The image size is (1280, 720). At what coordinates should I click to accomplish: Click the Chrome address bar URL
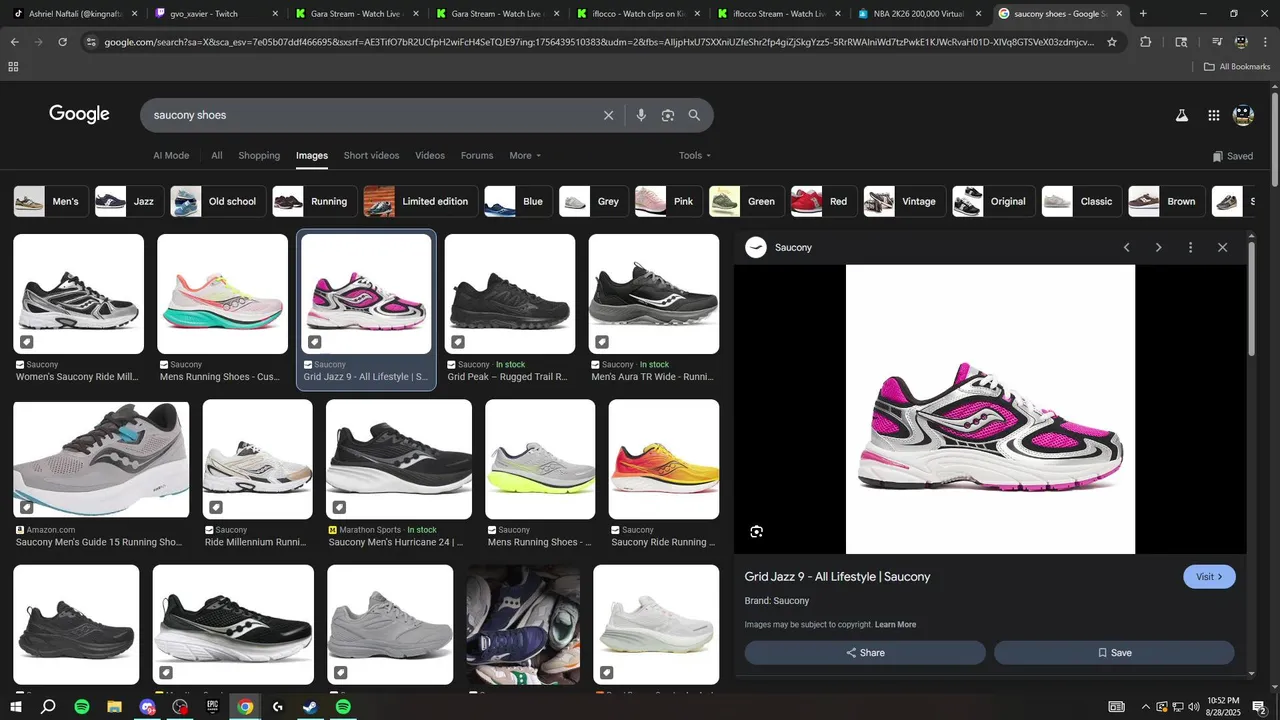coord(598,42)
